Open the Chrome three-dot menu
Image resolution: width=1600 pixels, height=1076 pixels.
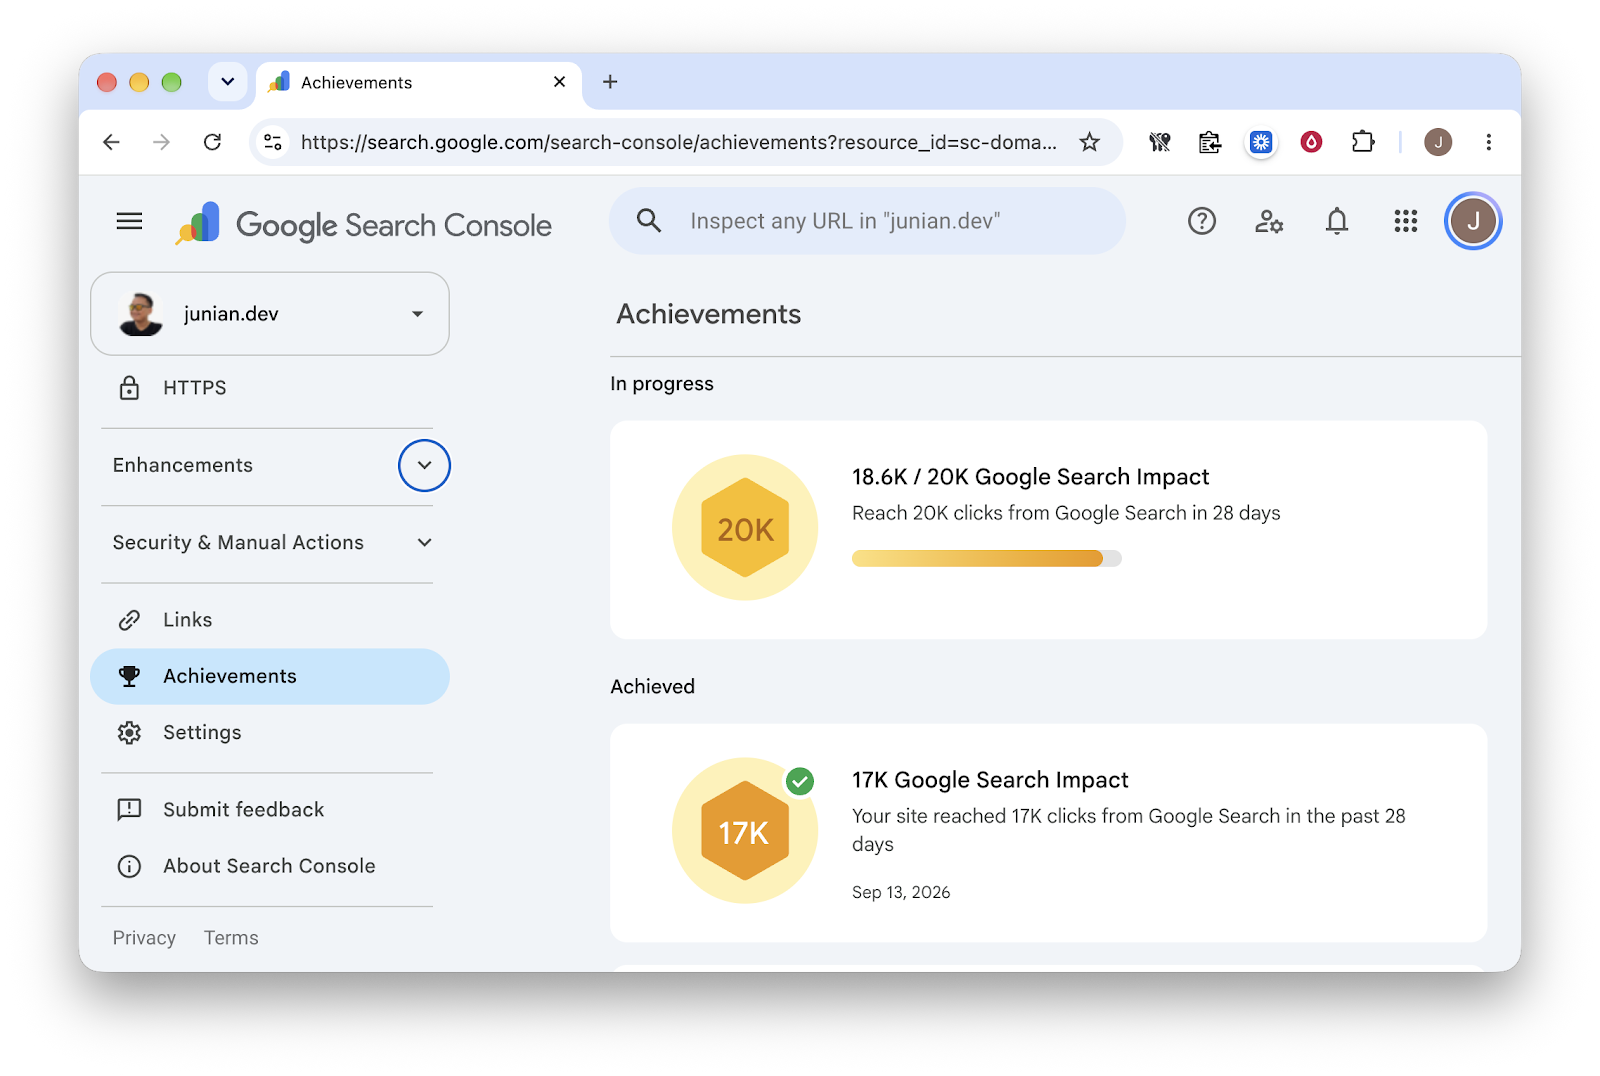[x=1489, y=142]
